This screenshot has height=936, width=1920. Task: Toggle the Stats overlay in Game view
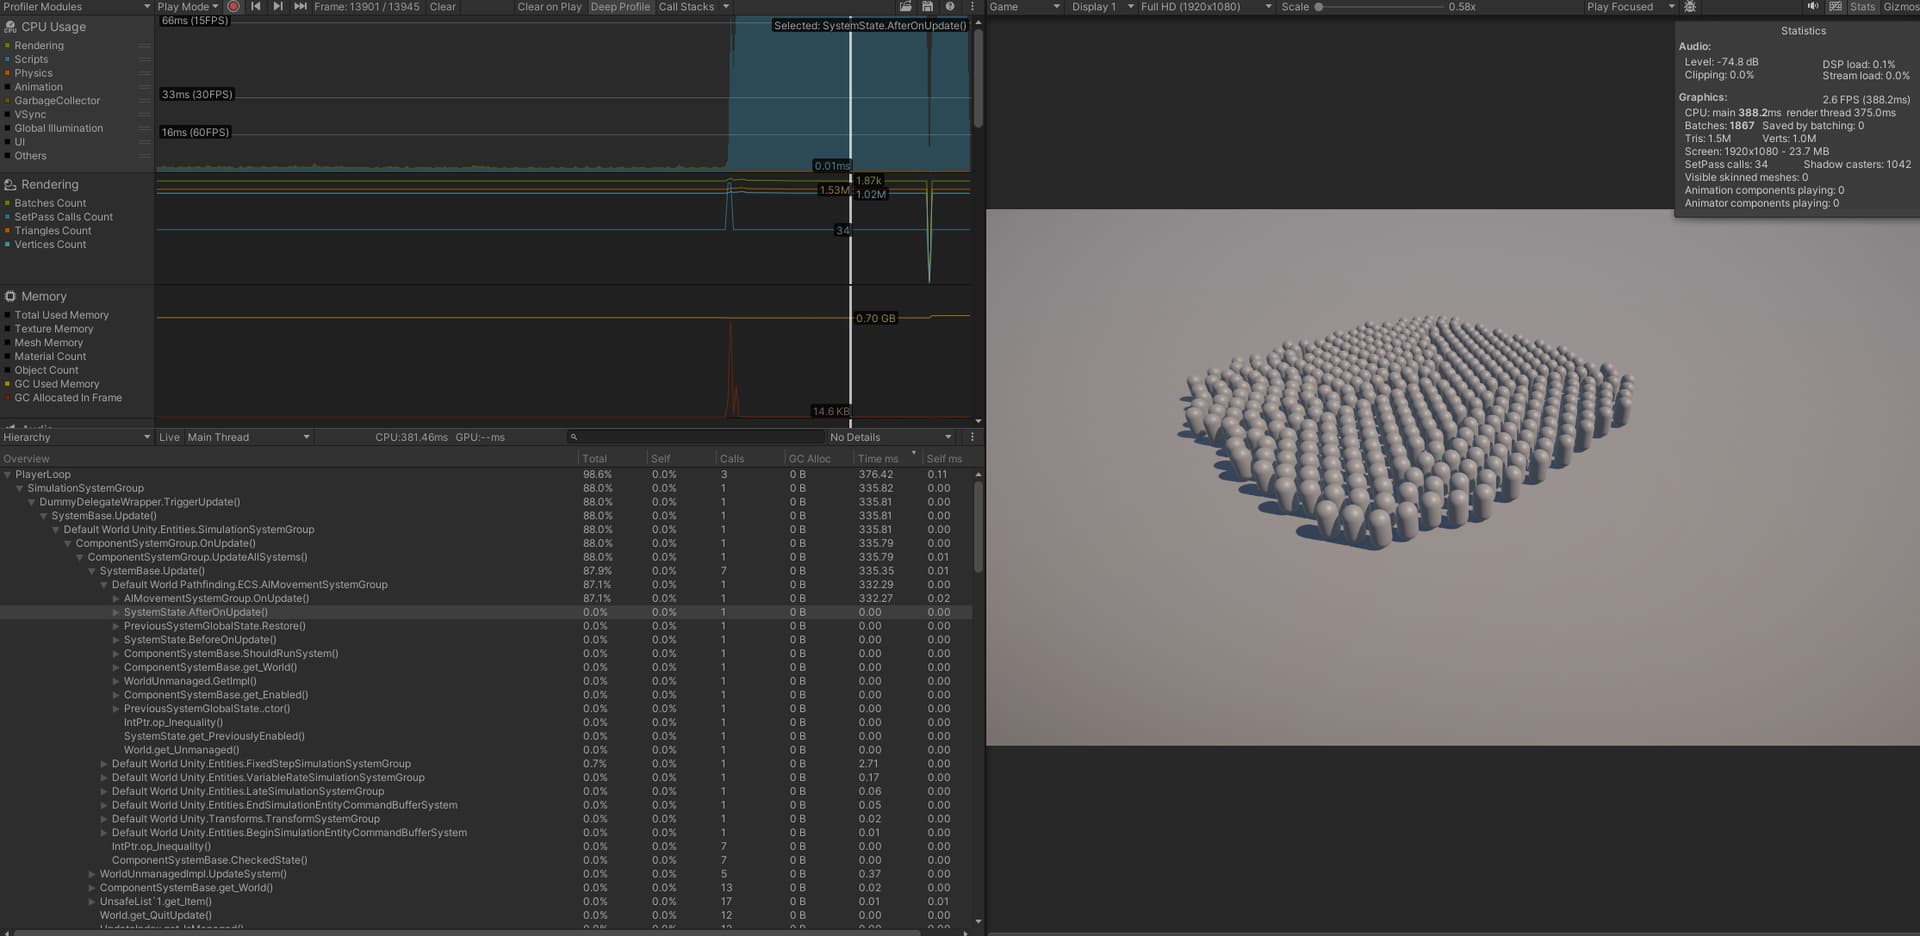tap(1861, 7)
